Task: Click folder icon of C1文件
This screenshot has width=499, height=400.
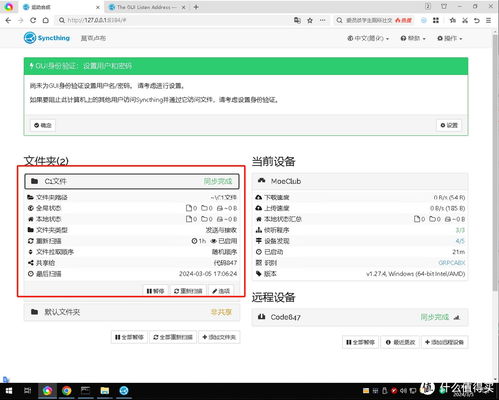Action: (x=34, y=181)
